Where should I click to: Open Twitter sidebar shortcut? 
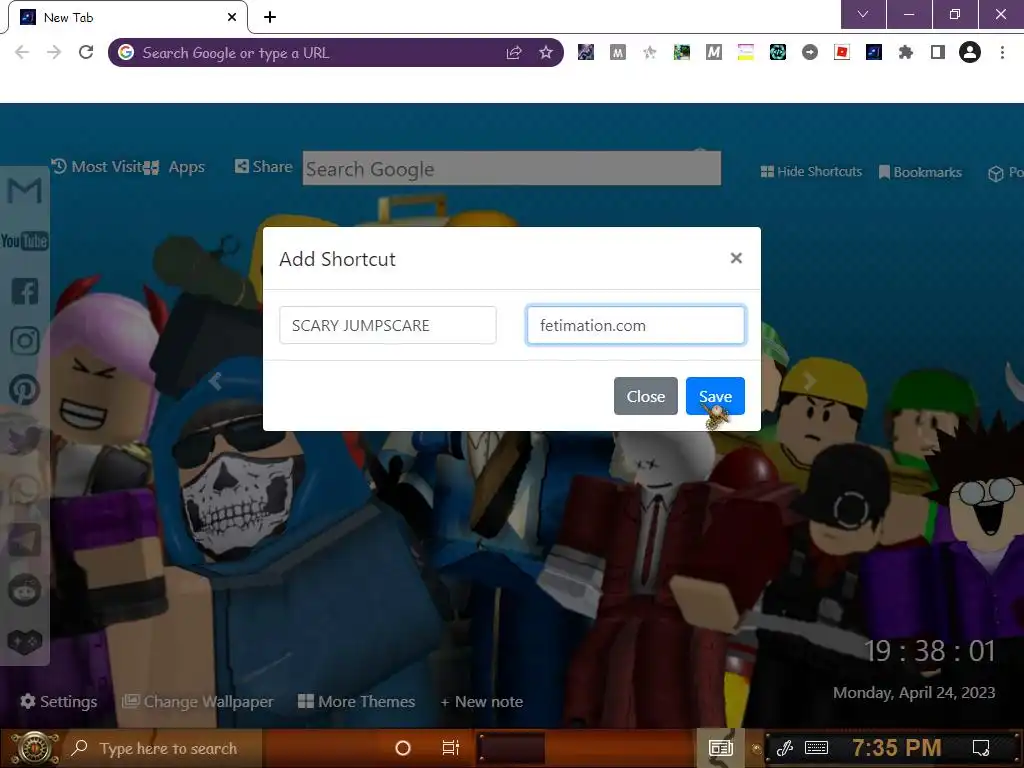25,440
